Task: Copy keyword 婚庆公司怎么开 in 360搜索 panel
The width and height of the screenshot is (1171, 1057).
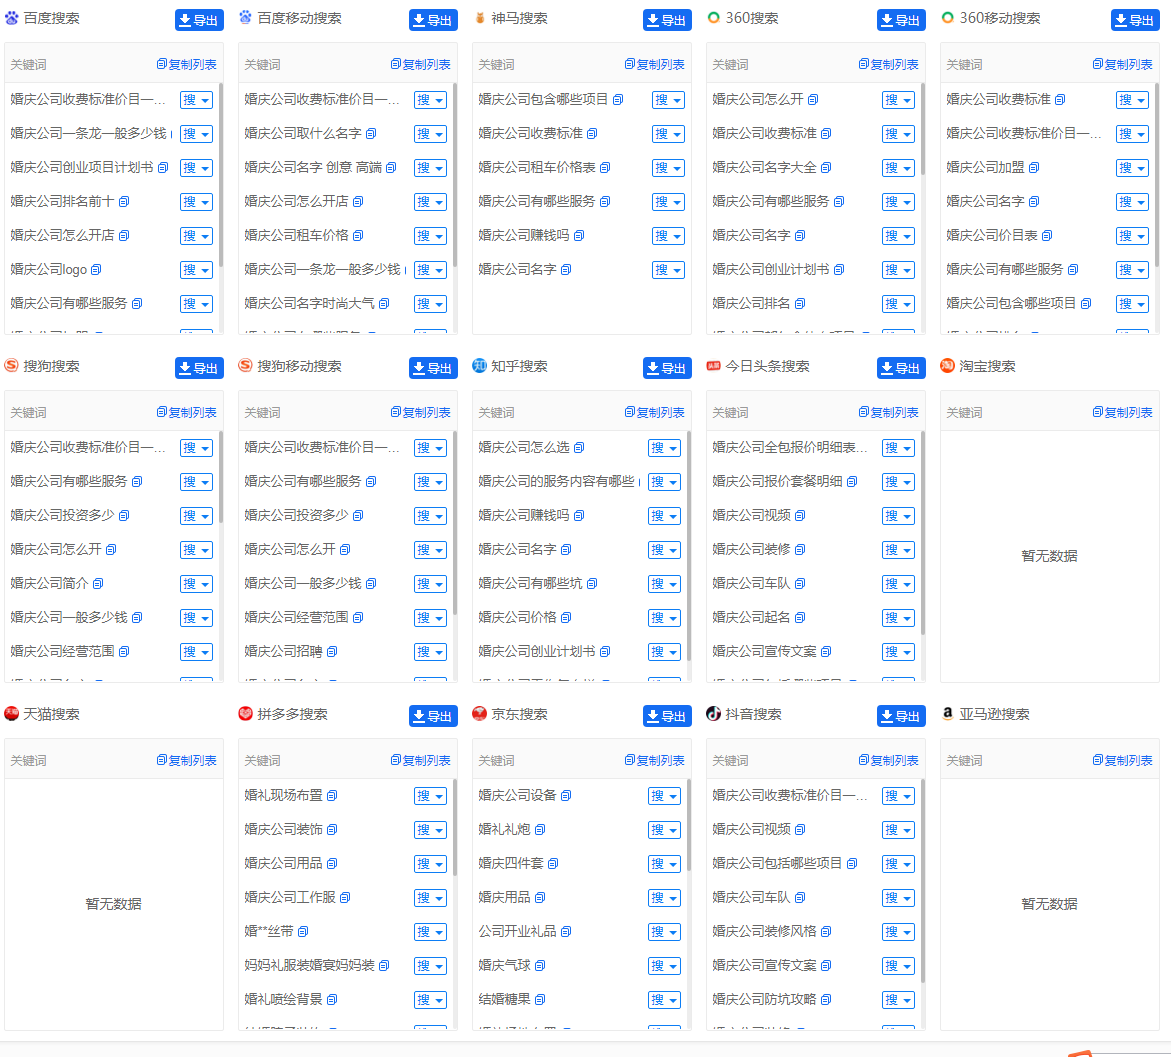Action: tap(813, 99)
